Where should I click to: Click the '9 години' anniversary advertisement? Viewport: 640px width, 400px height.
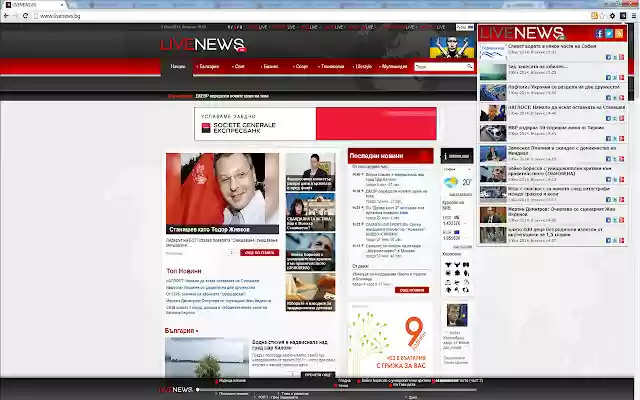pos(390,339)
